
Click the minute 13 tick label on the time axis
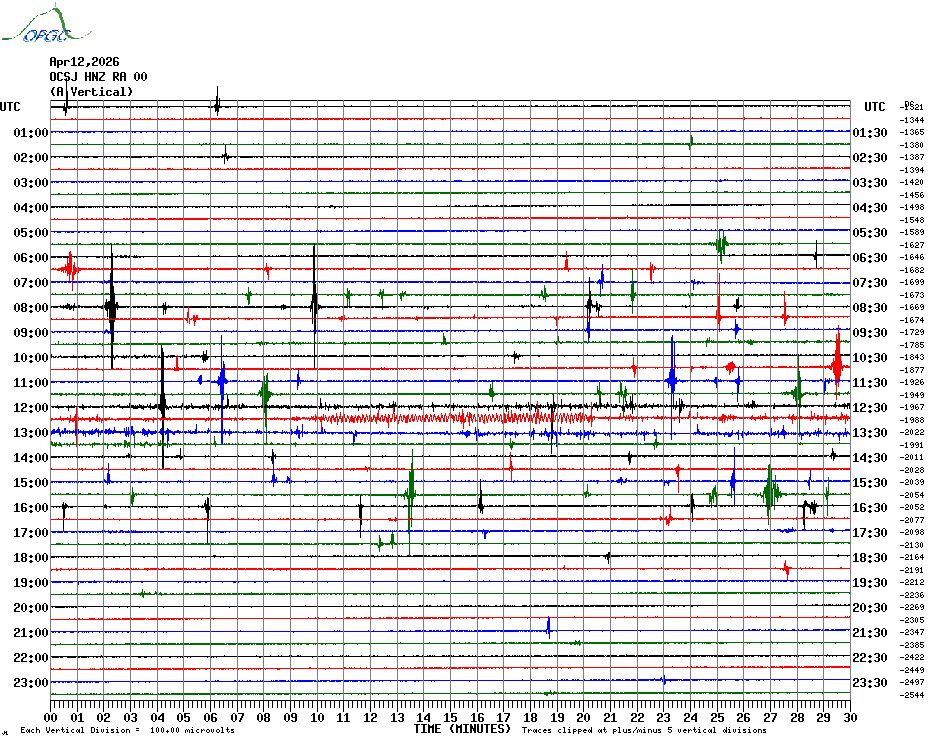coord(397,717)
